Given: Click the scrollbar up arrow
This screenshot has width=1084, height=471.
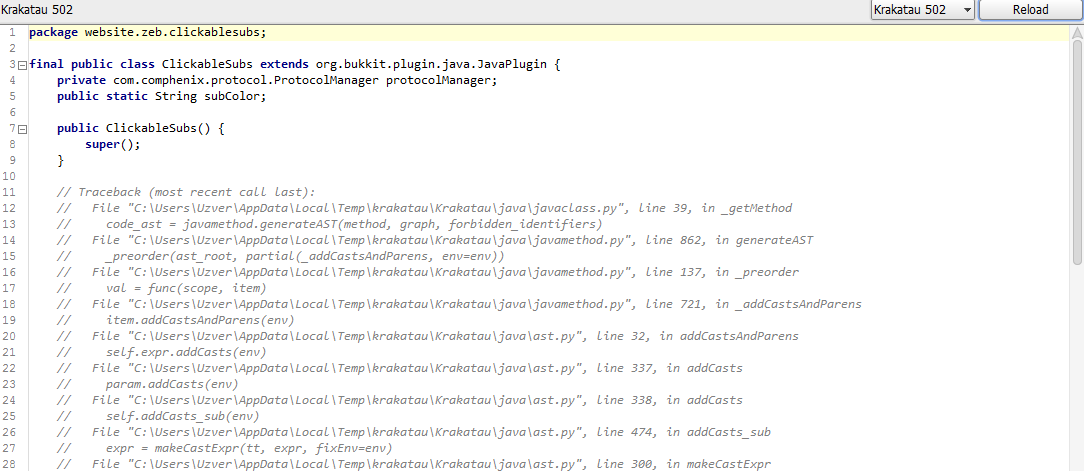Looking at the screenshot, I should pos(1077,33).
